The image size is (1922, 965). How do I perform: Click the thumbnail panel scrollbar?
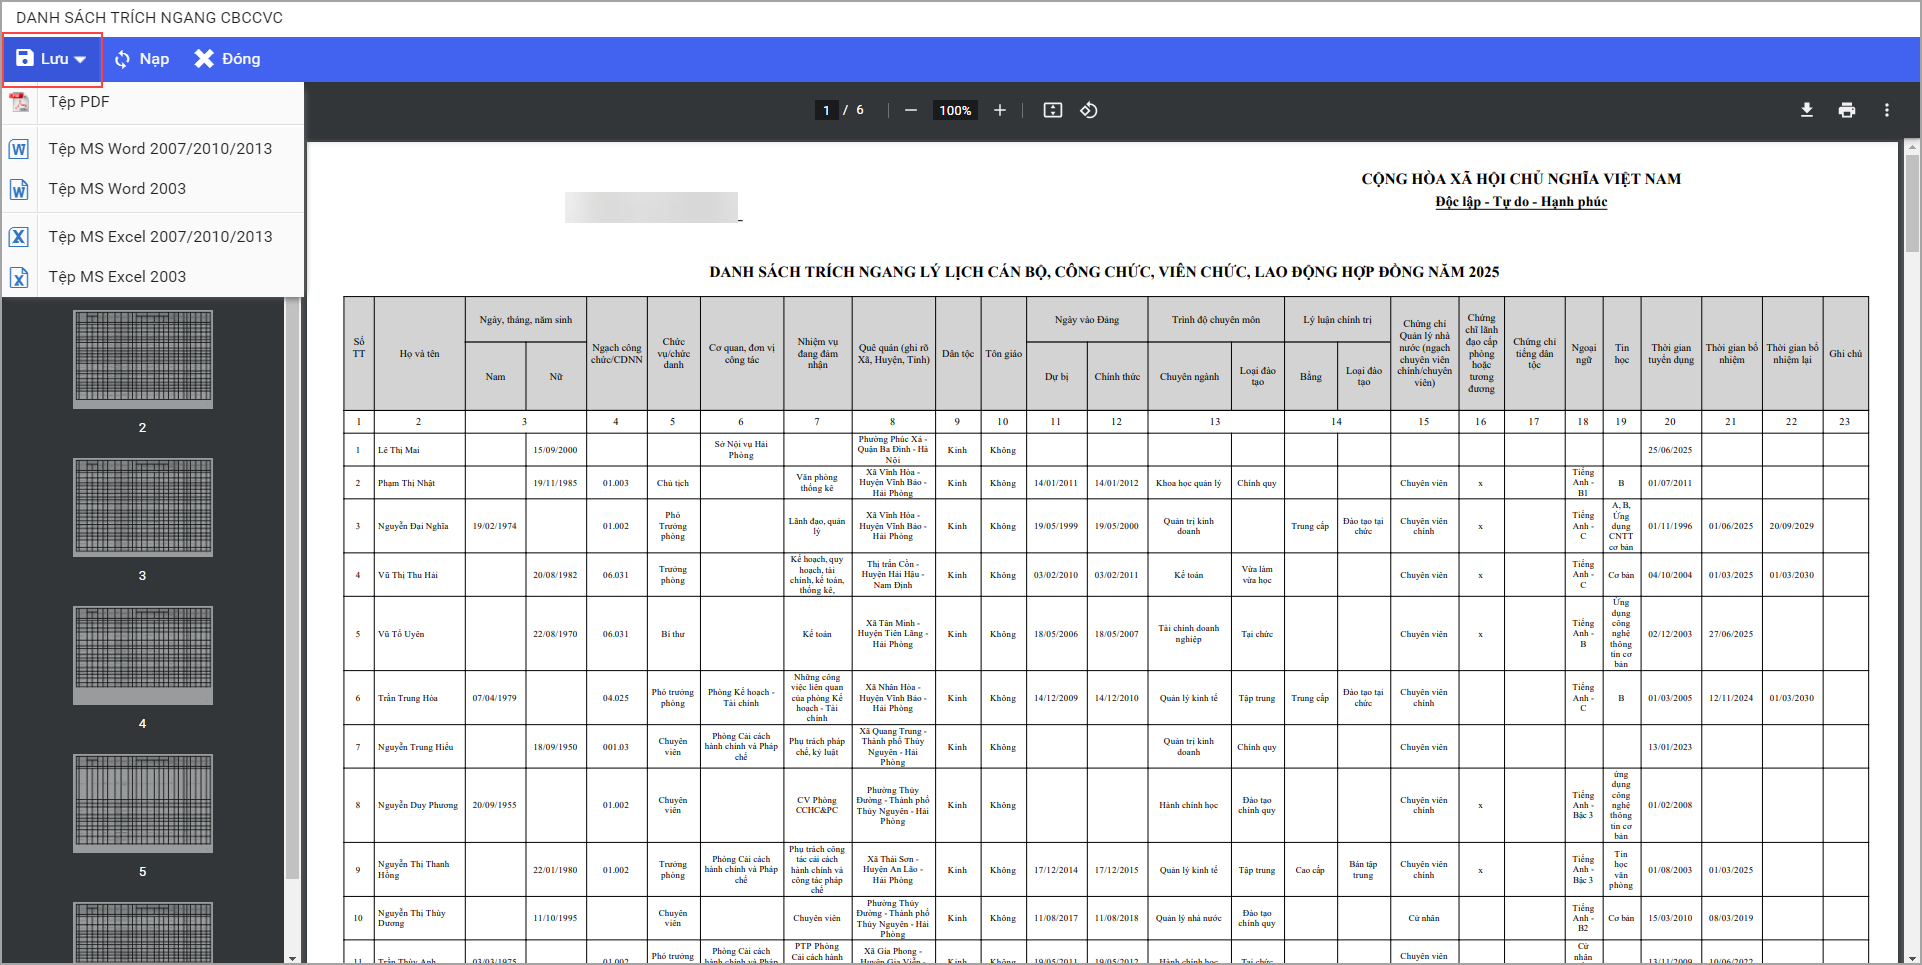click(x=292, y=590)
